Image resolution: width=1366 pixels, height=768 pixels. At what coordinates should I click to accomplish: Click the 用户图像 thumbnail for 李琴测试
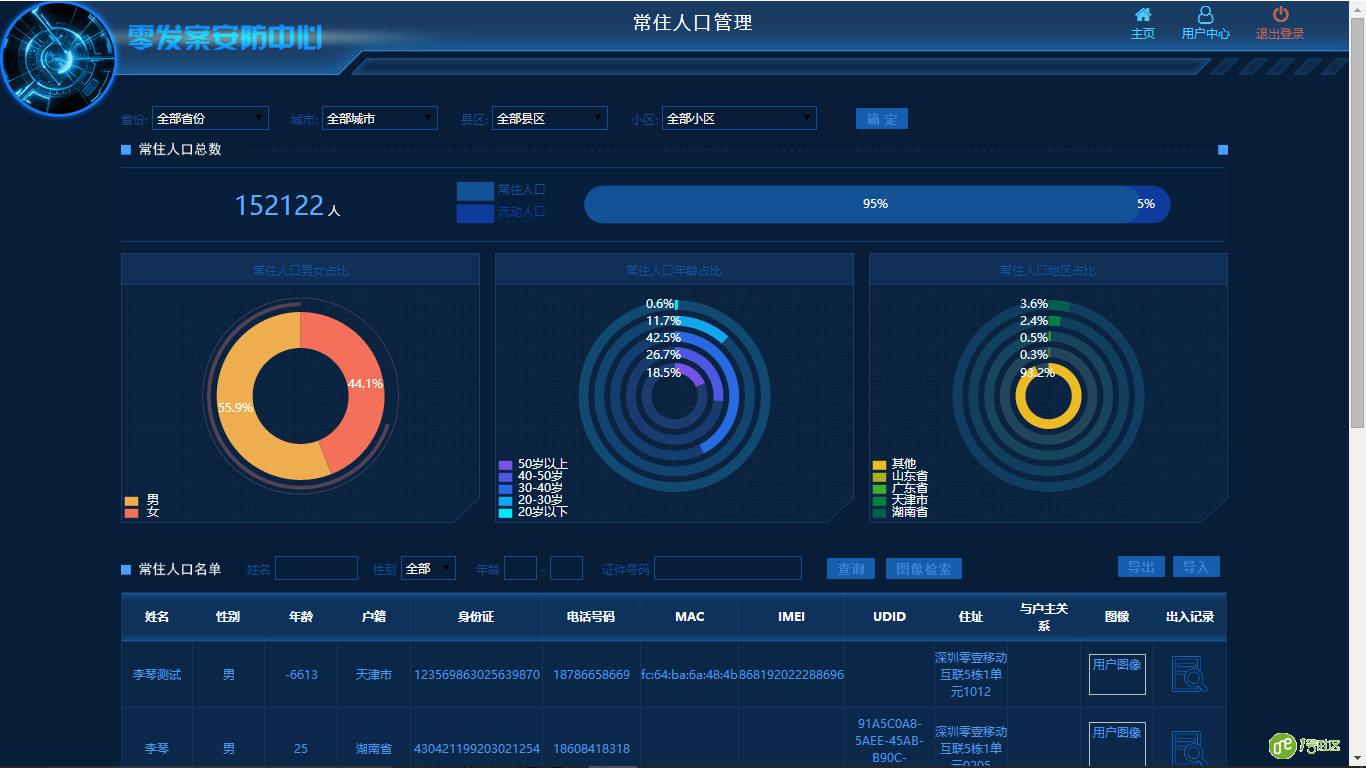pyautogui.click(x=1117, y=674)
